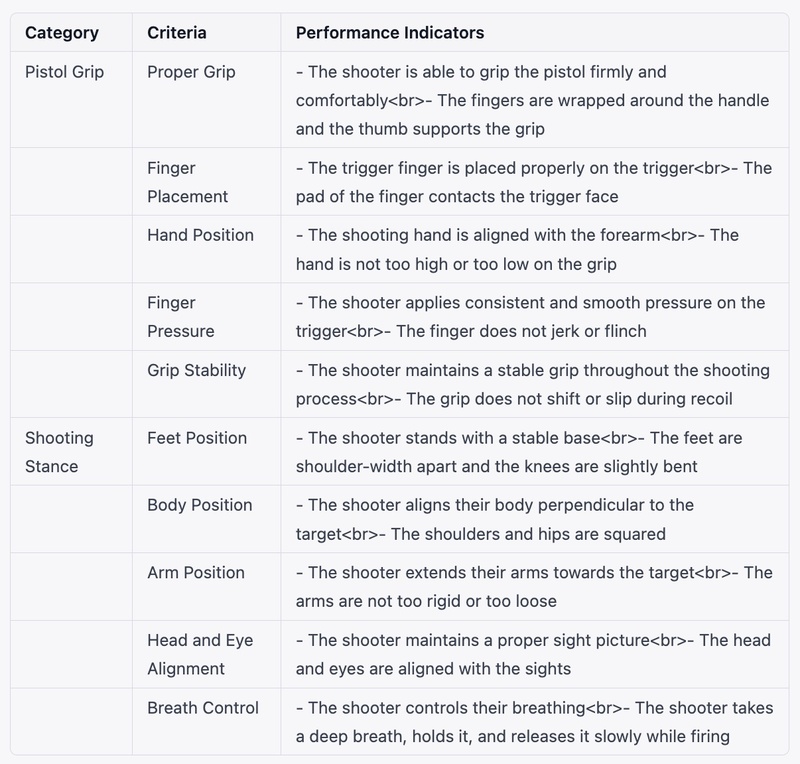
Task: Select the Grip Stability criteria cell
Action: pyautogui.click(x=196, y=370)
